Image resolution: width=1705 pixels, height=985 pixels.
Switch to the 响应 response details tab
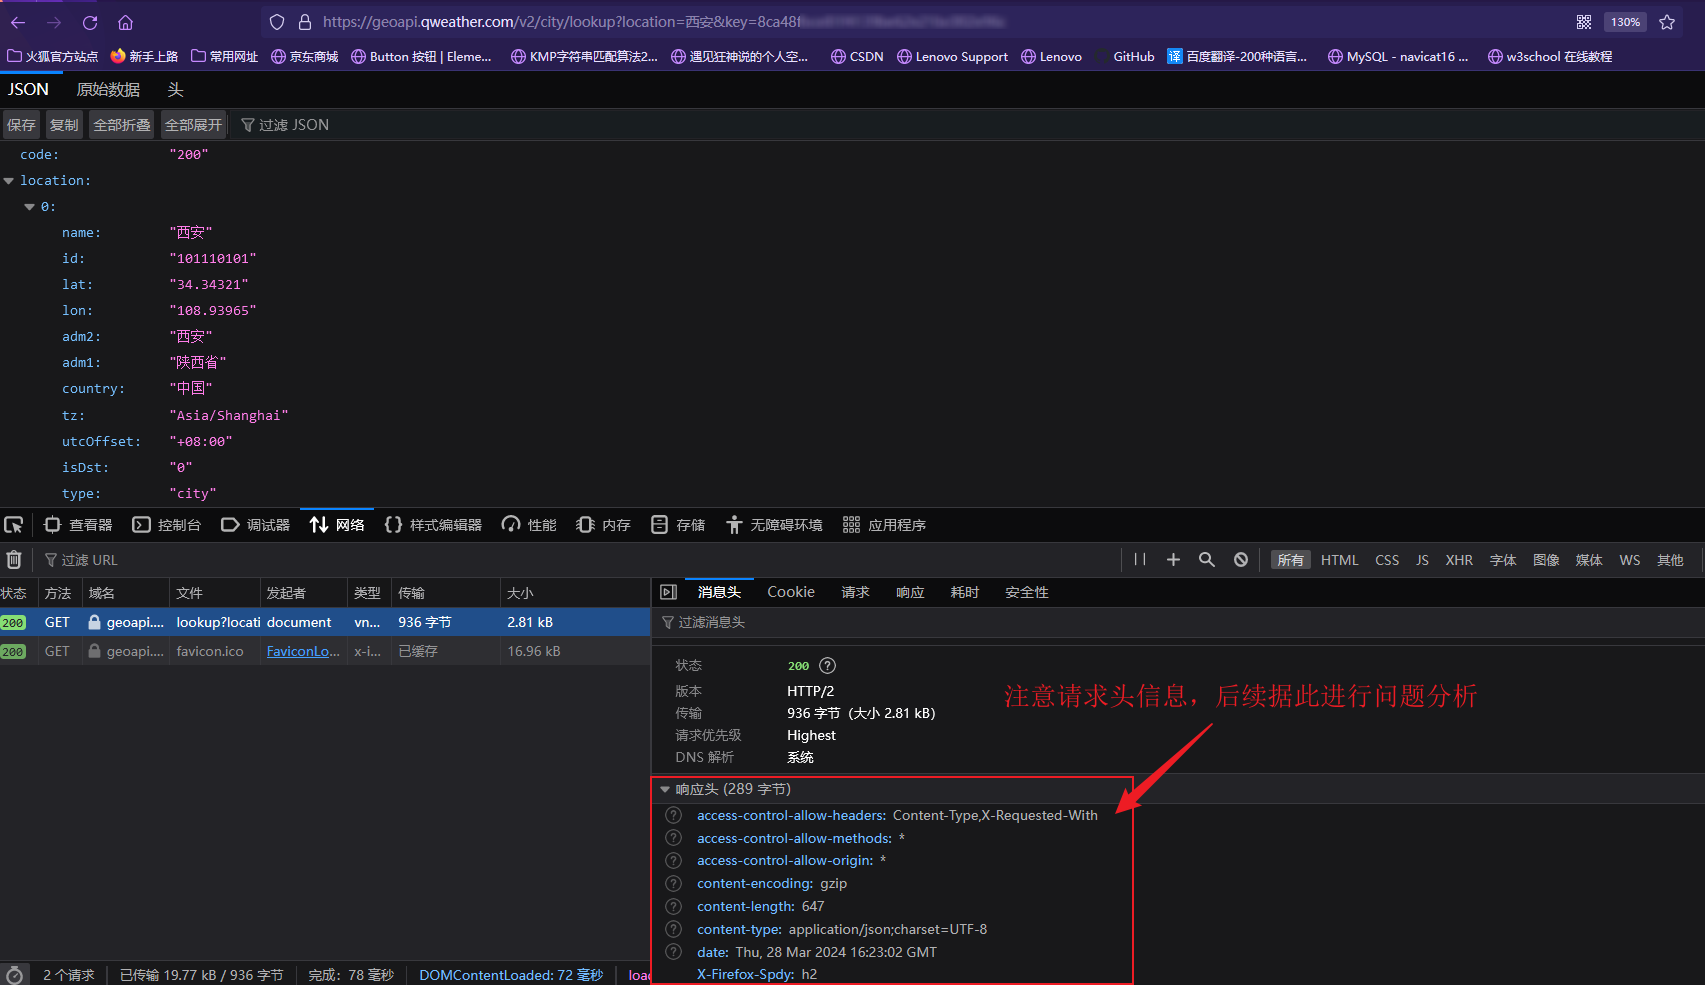[910, 592]
